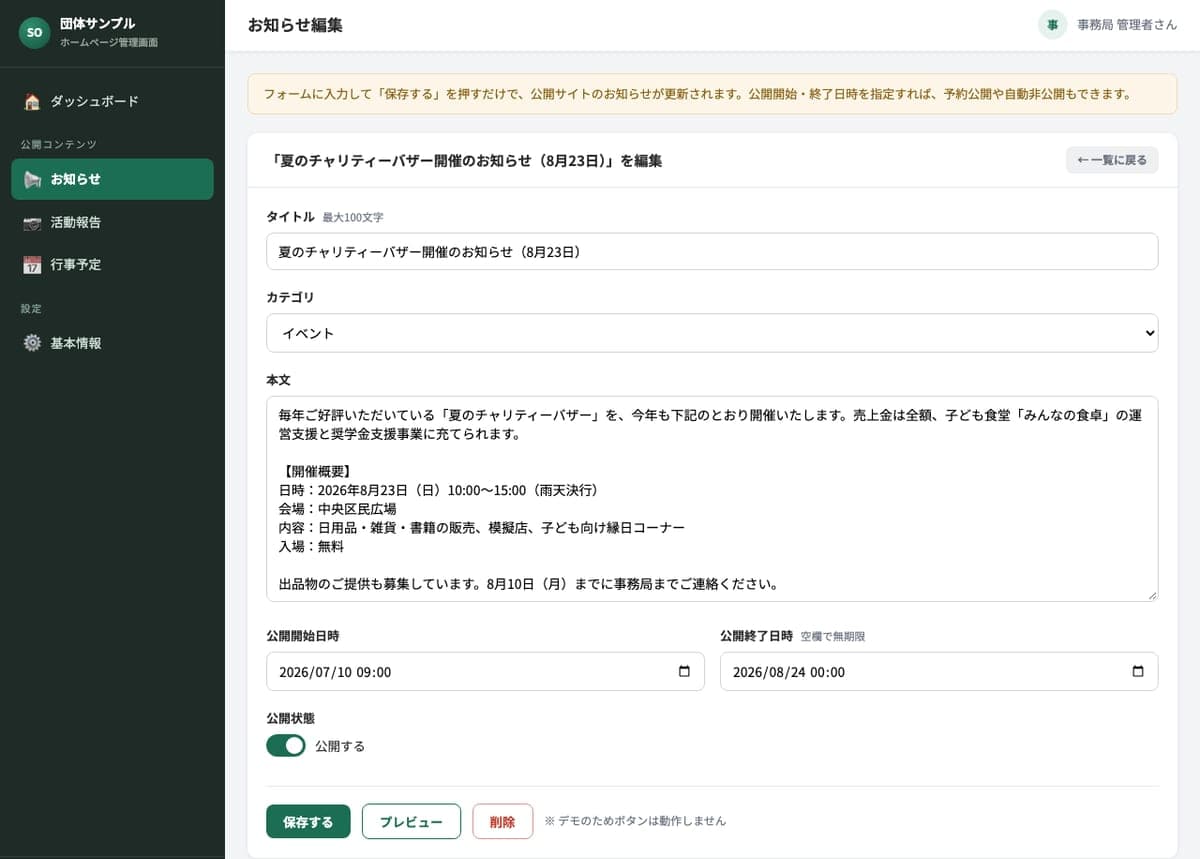Click into the タイトル input field
Screen dimensions: 1200x859
pos(712,252)
